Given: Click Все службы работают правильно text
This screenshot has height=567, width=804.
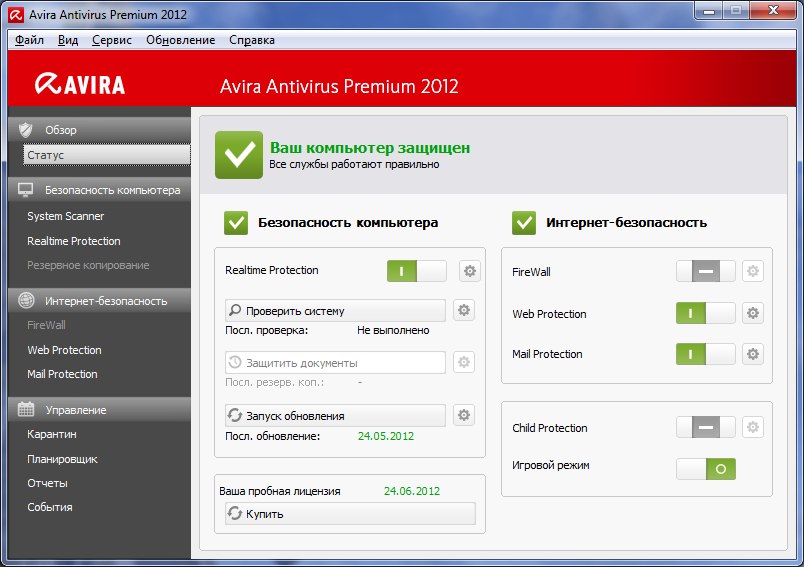Looking at the screenshot, I should pos(354,165).
